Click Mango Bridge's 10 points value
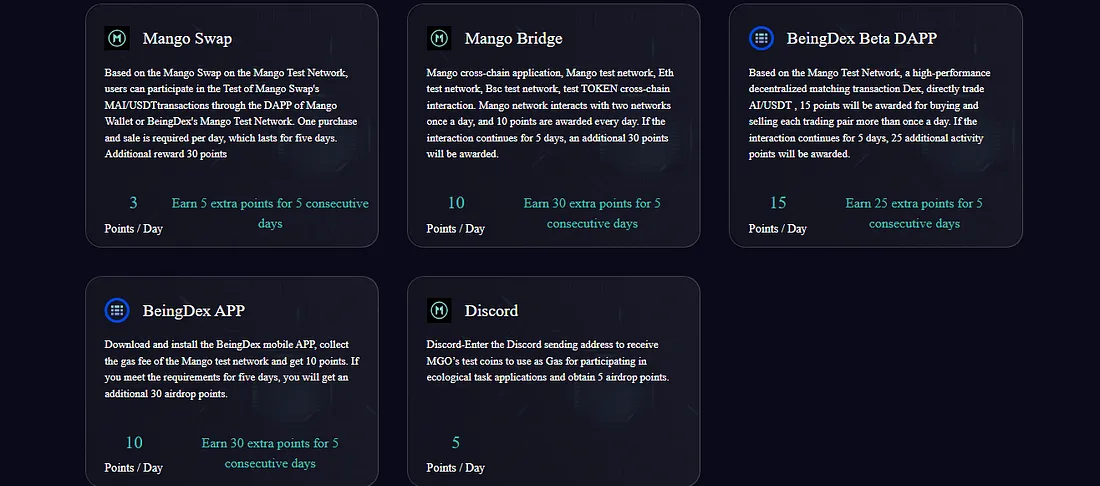Image resolution: width=1100 pixels, height=486 pixels. [x=456, y=203]
